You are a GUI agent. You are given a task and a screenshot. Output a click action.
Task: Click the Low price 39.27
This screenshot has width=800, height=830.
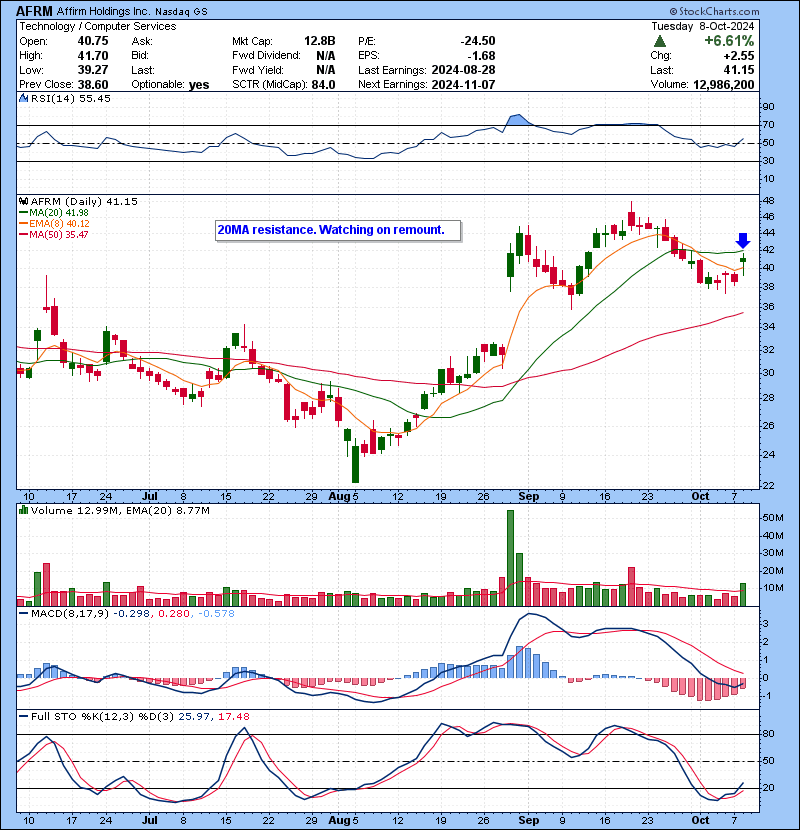(x=93, y=70)
